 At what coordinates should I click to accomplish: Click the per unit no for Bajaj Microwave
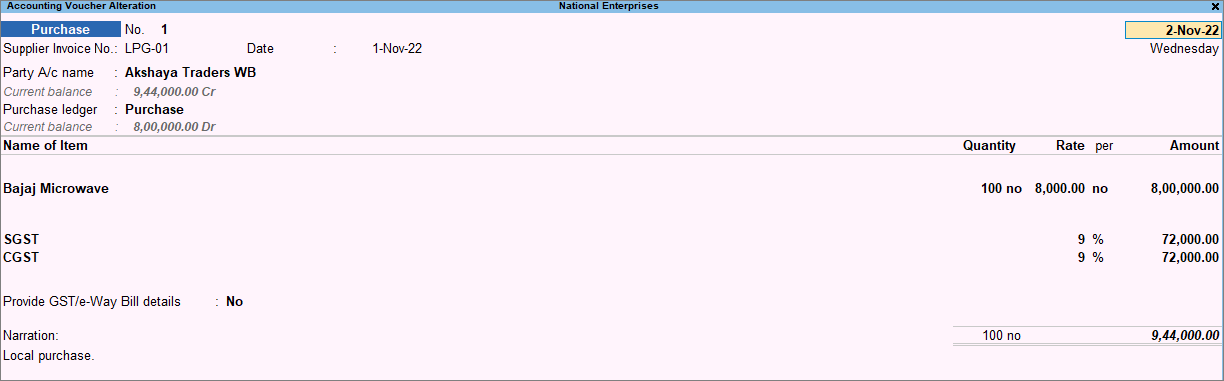pyautogui.click(x=1100, y=188)
